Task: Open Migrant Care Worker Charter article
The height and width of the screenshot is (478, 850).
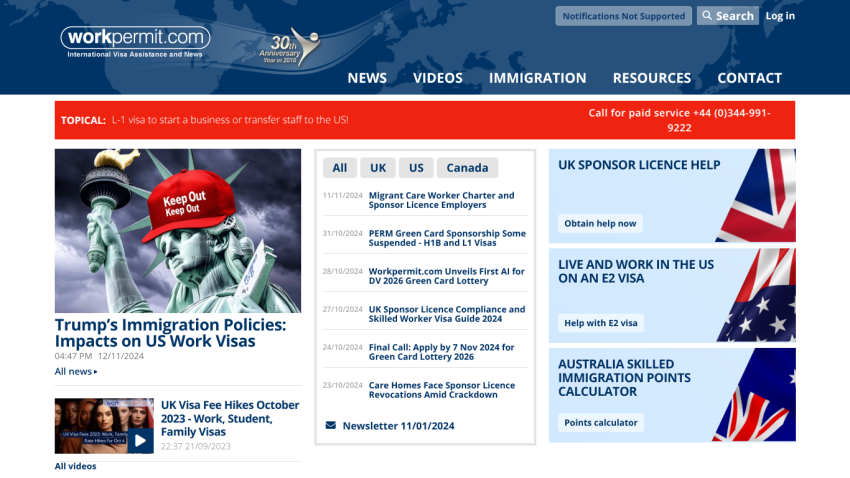Action: click(441, 200)
